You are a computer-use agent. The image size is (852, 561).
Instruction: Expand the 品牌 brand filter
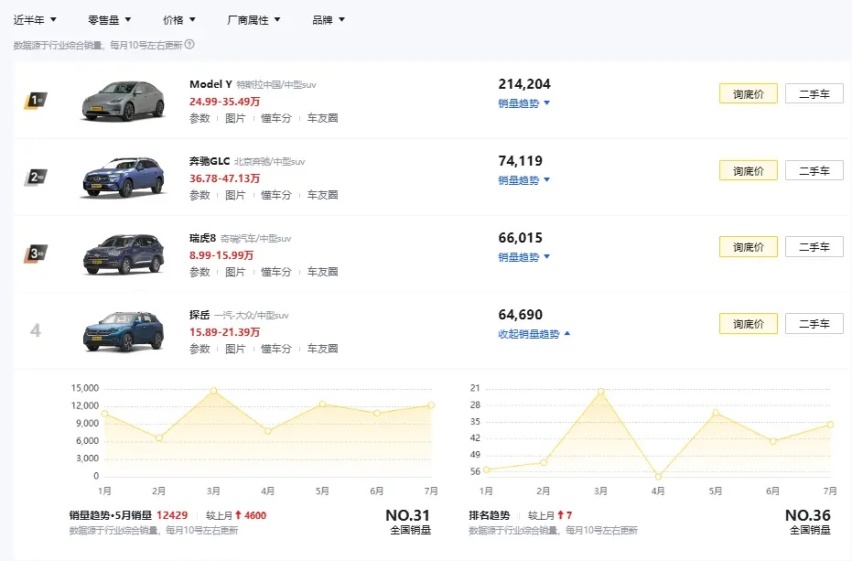click(x=328, y=20)
